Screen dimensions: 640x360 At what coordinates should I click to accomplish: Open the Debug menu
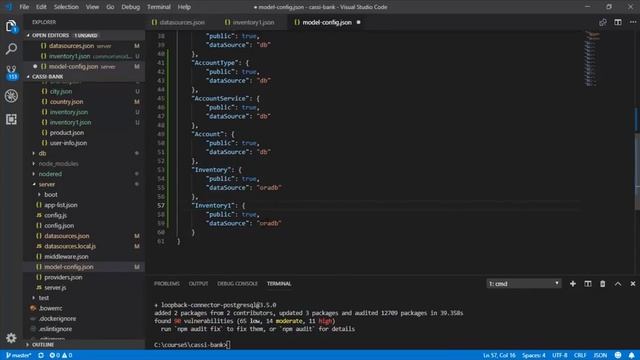pos(131,7)
